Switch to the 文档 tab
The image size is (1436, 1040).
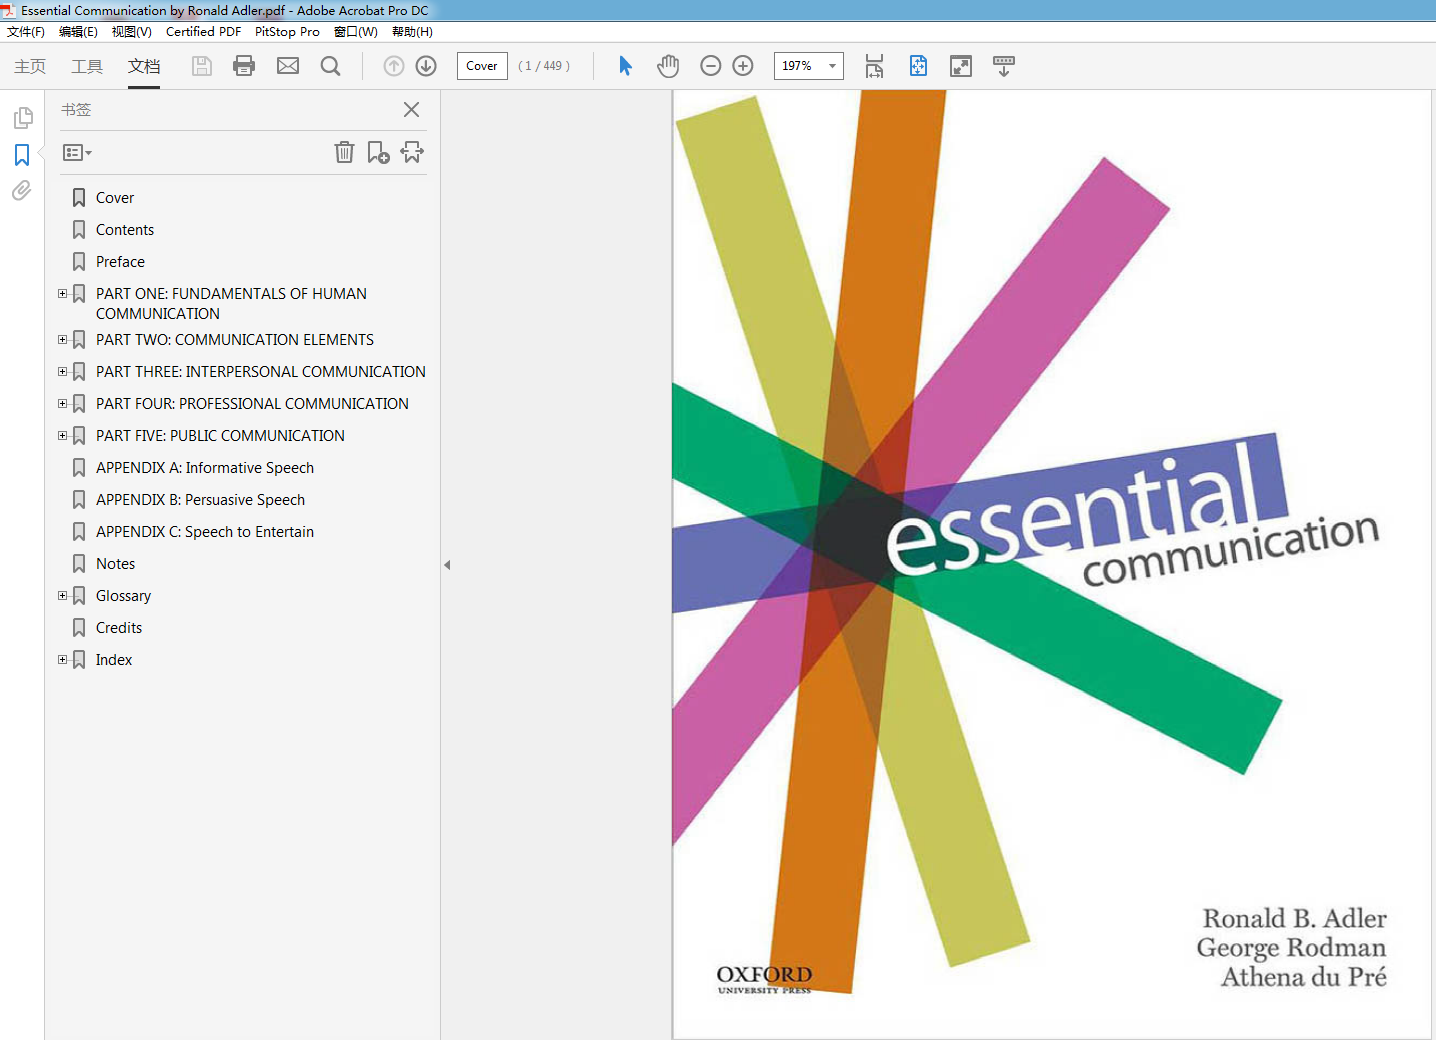144,66
